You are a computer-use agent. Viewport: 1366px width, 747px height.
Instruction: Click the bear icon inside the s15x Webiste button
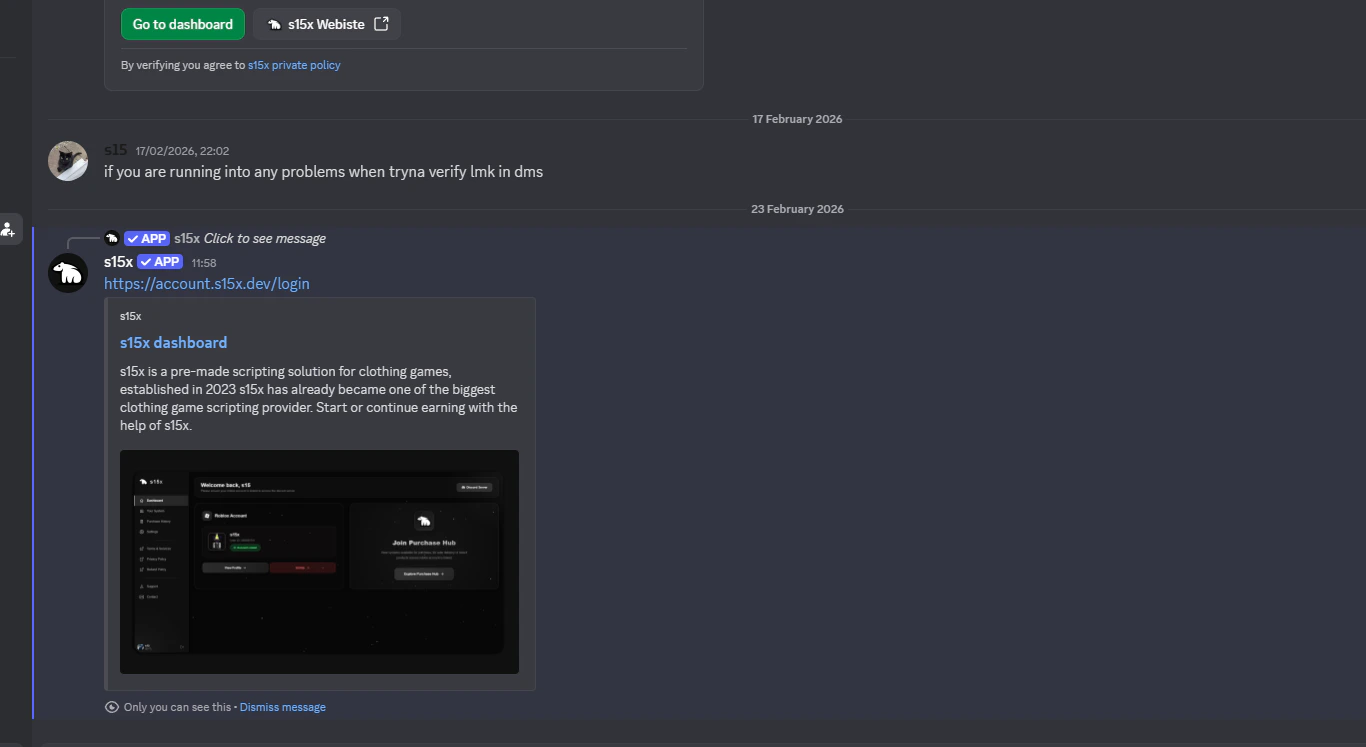coord(274,24)
